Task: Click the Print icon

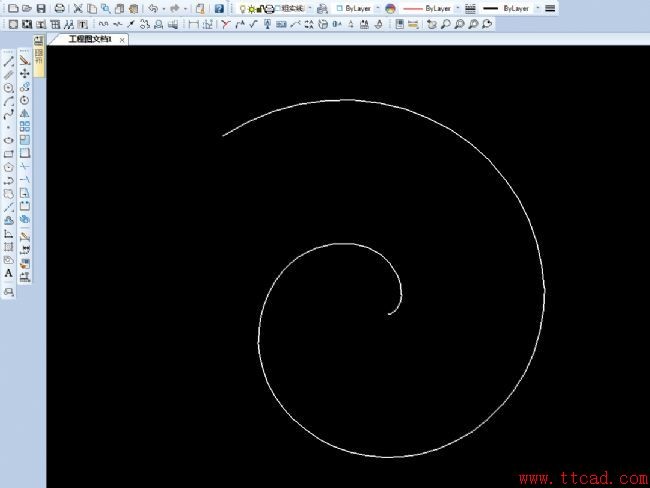Action: pos(60,8)
